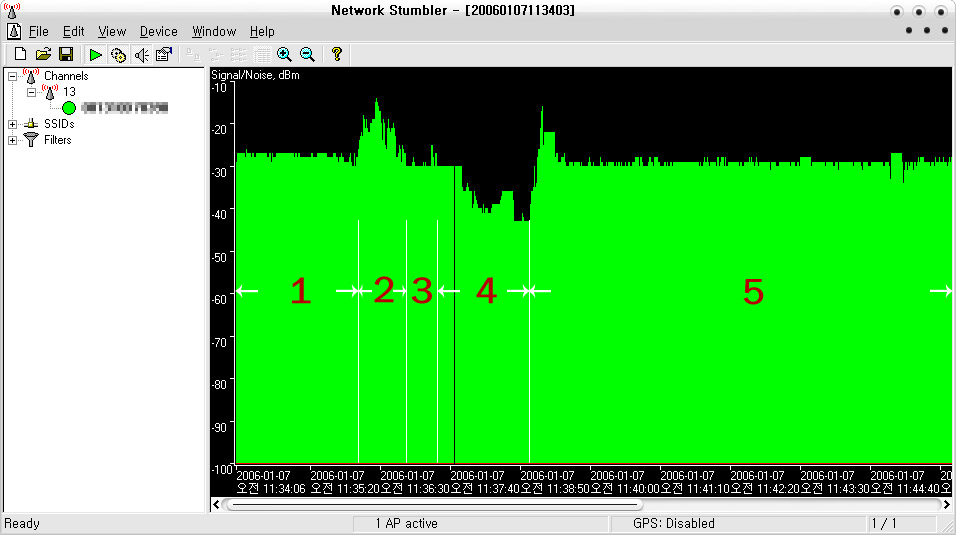Select the Filters tree label
The image size is (956, 535).
(x=57, y=140)
